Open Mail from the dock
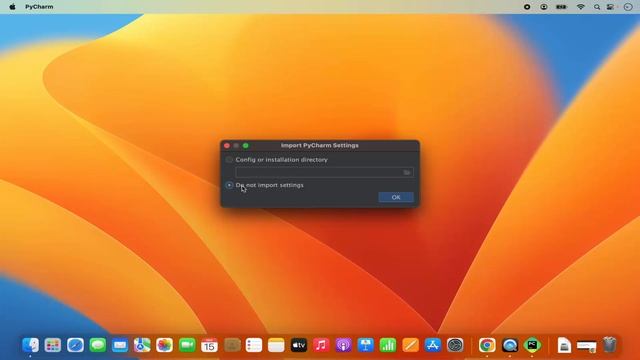Screen dimensions: 640x360 point(120,345)
